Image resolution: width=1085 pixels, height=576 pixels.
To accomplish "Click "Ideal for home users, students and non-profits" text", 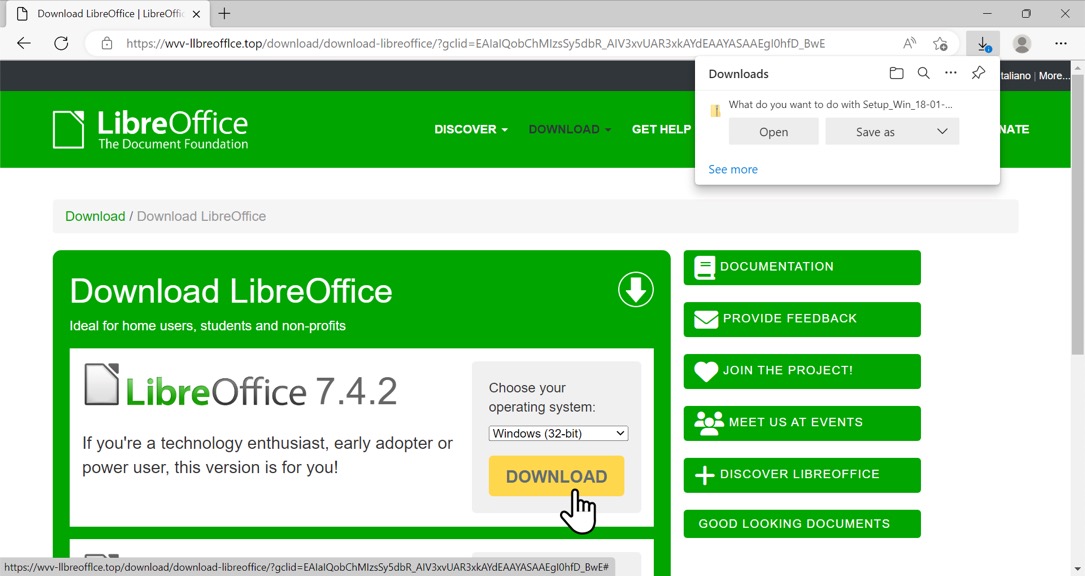I will click(x=208, y=325).
